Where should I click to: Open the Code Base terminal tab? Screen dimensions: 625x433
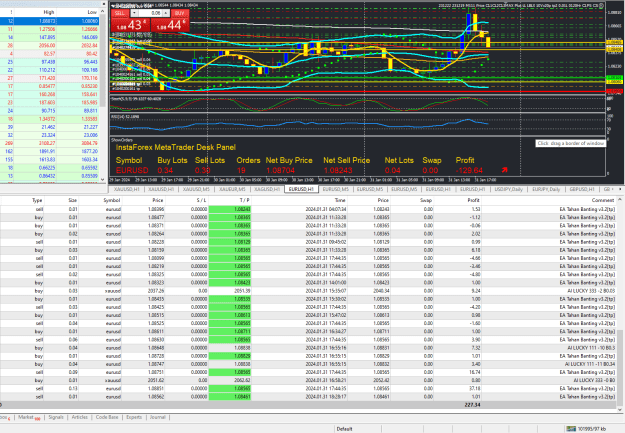(107, 417)
